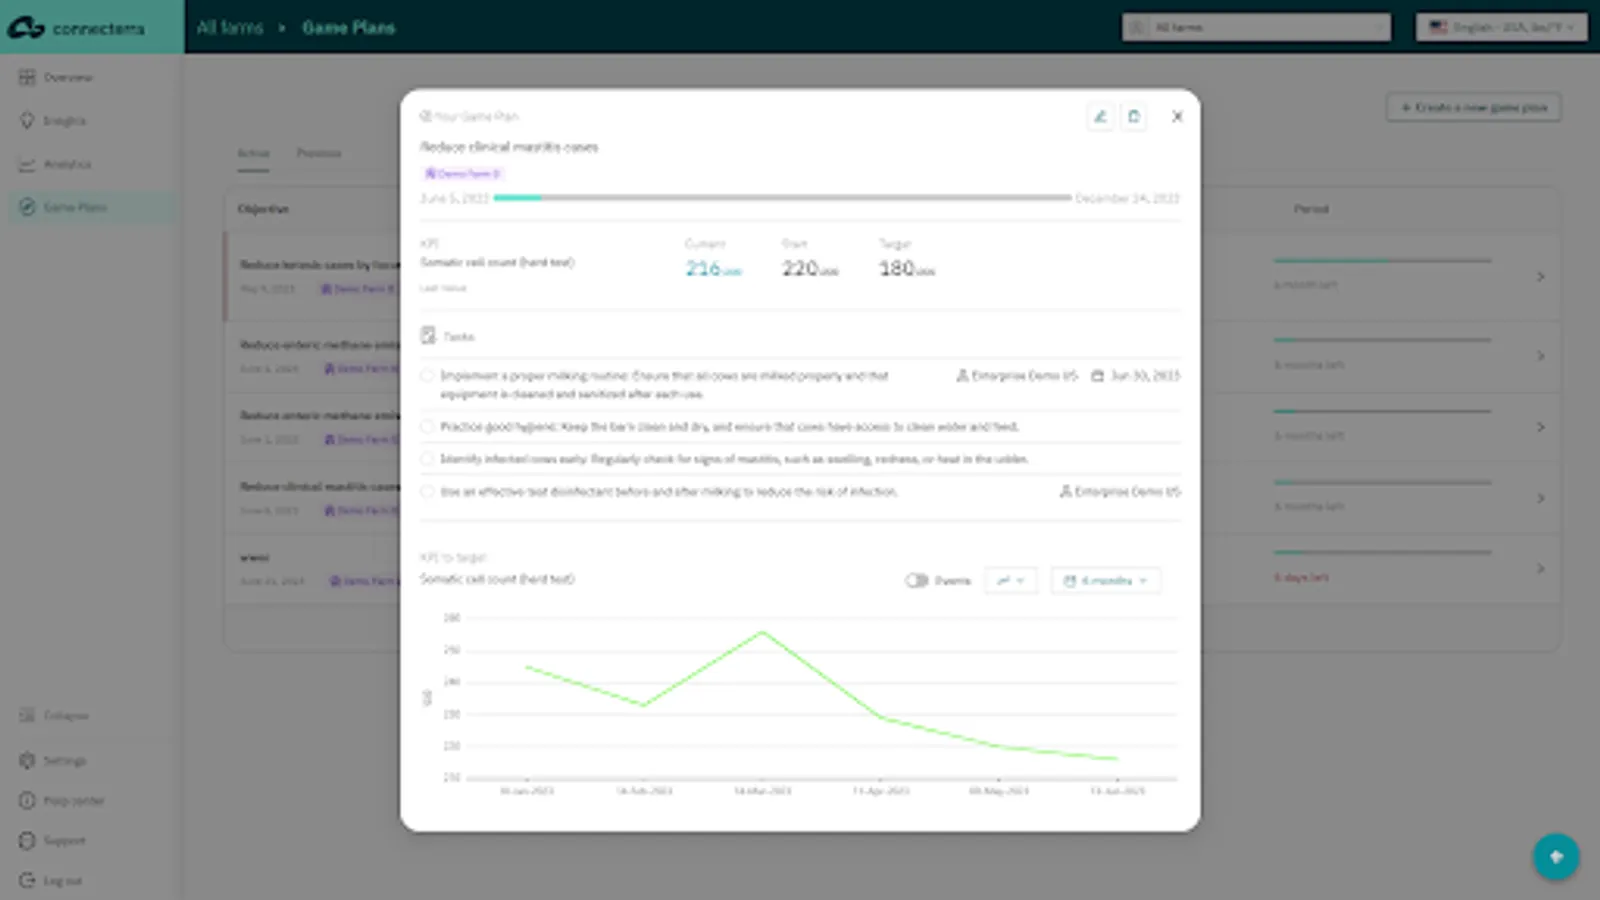The image size is (1600, 900).
Task: Expand the last row with 'days left' chevron
Action: 1540,568
